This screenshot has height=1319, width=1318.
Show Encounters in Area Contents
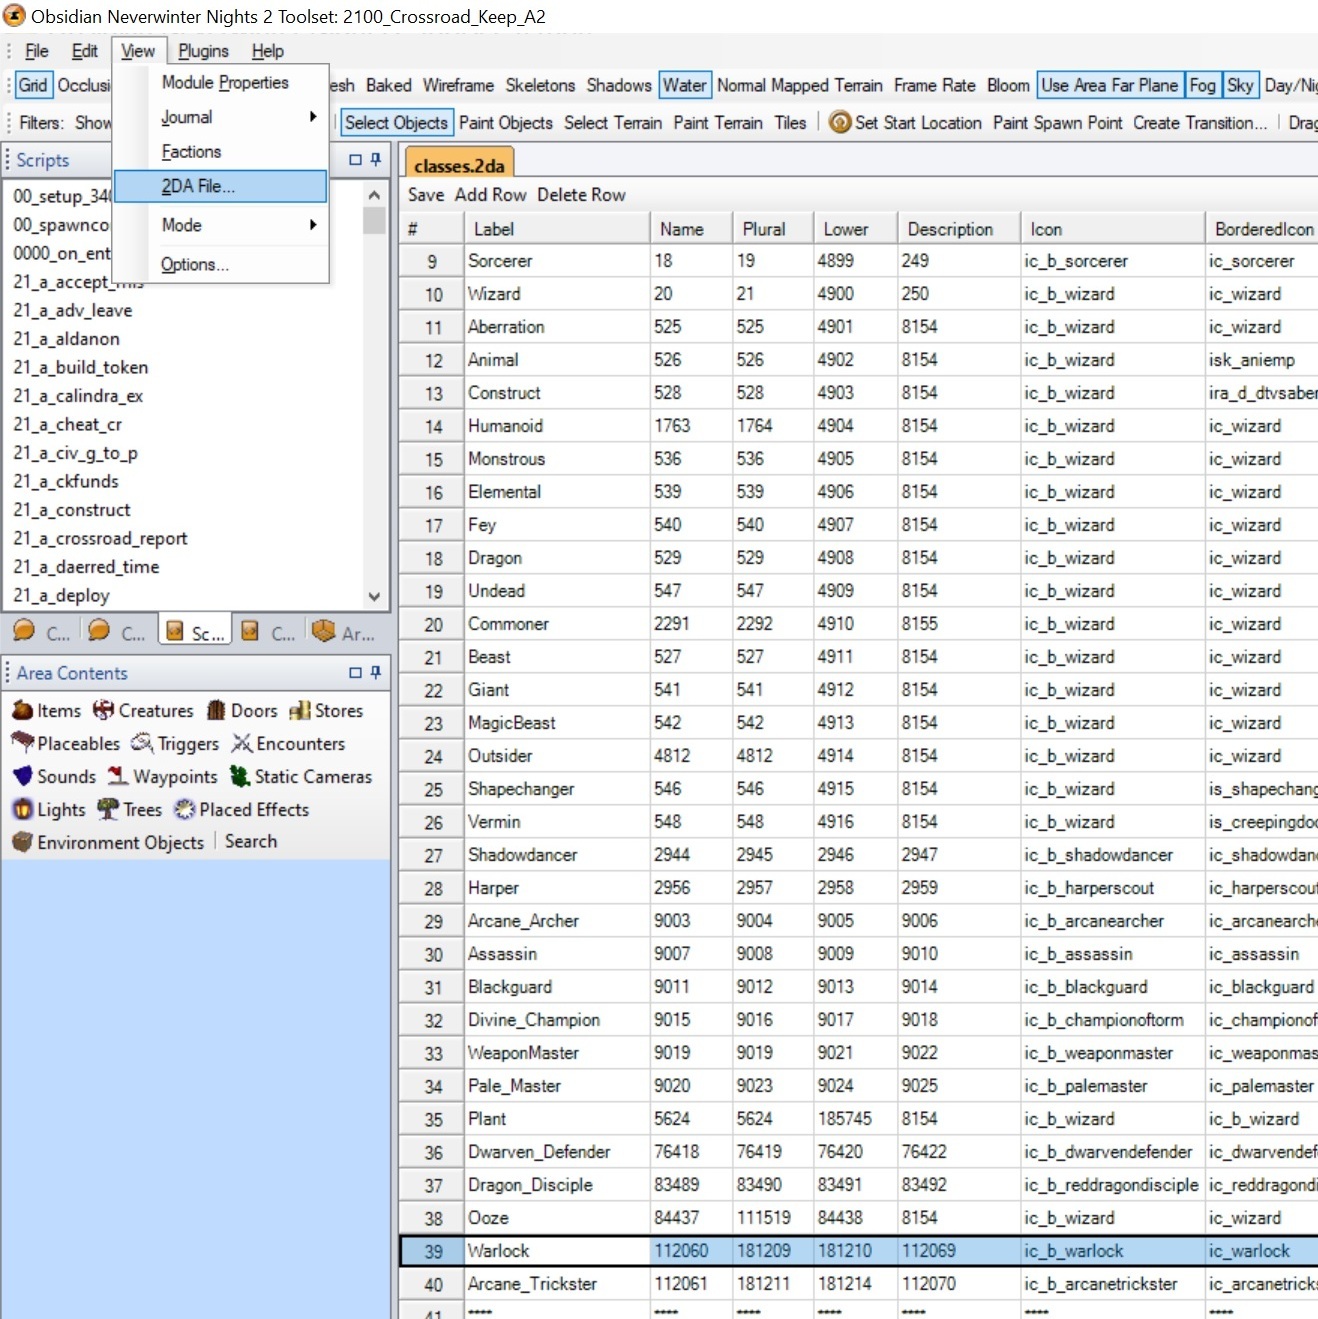tap(288, 744)
